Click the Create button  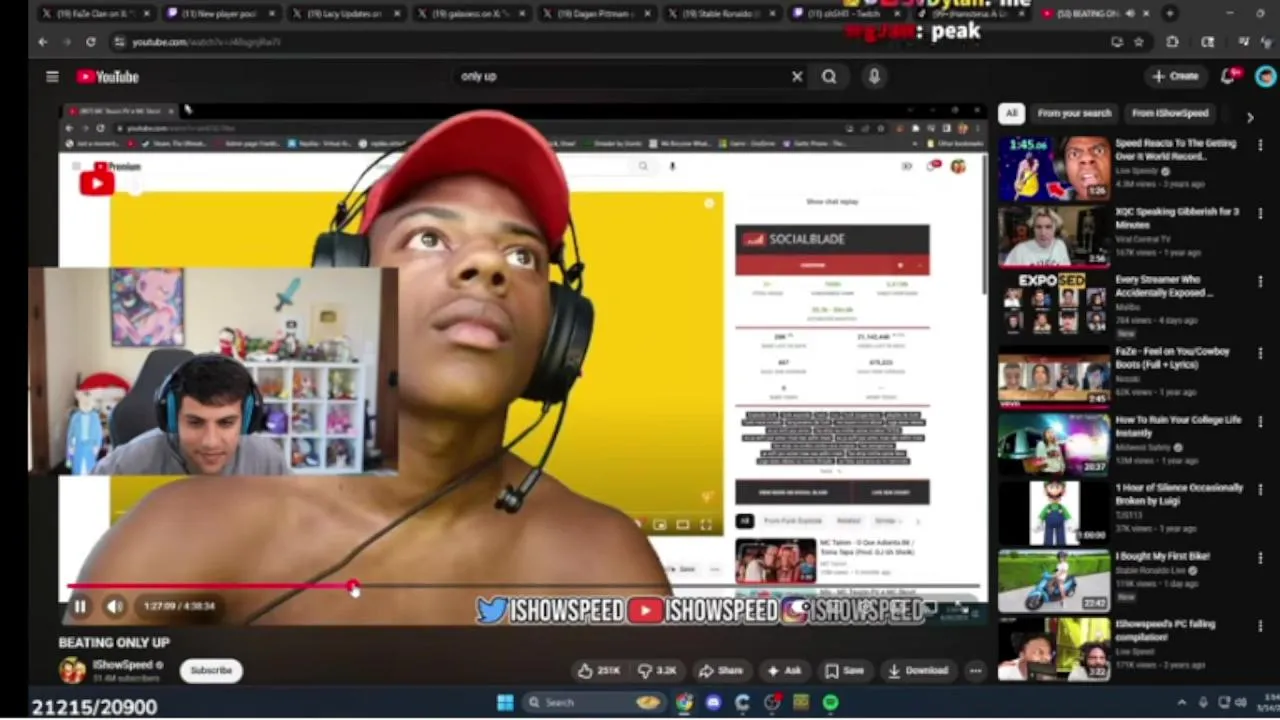click(x=1176, y=76)
